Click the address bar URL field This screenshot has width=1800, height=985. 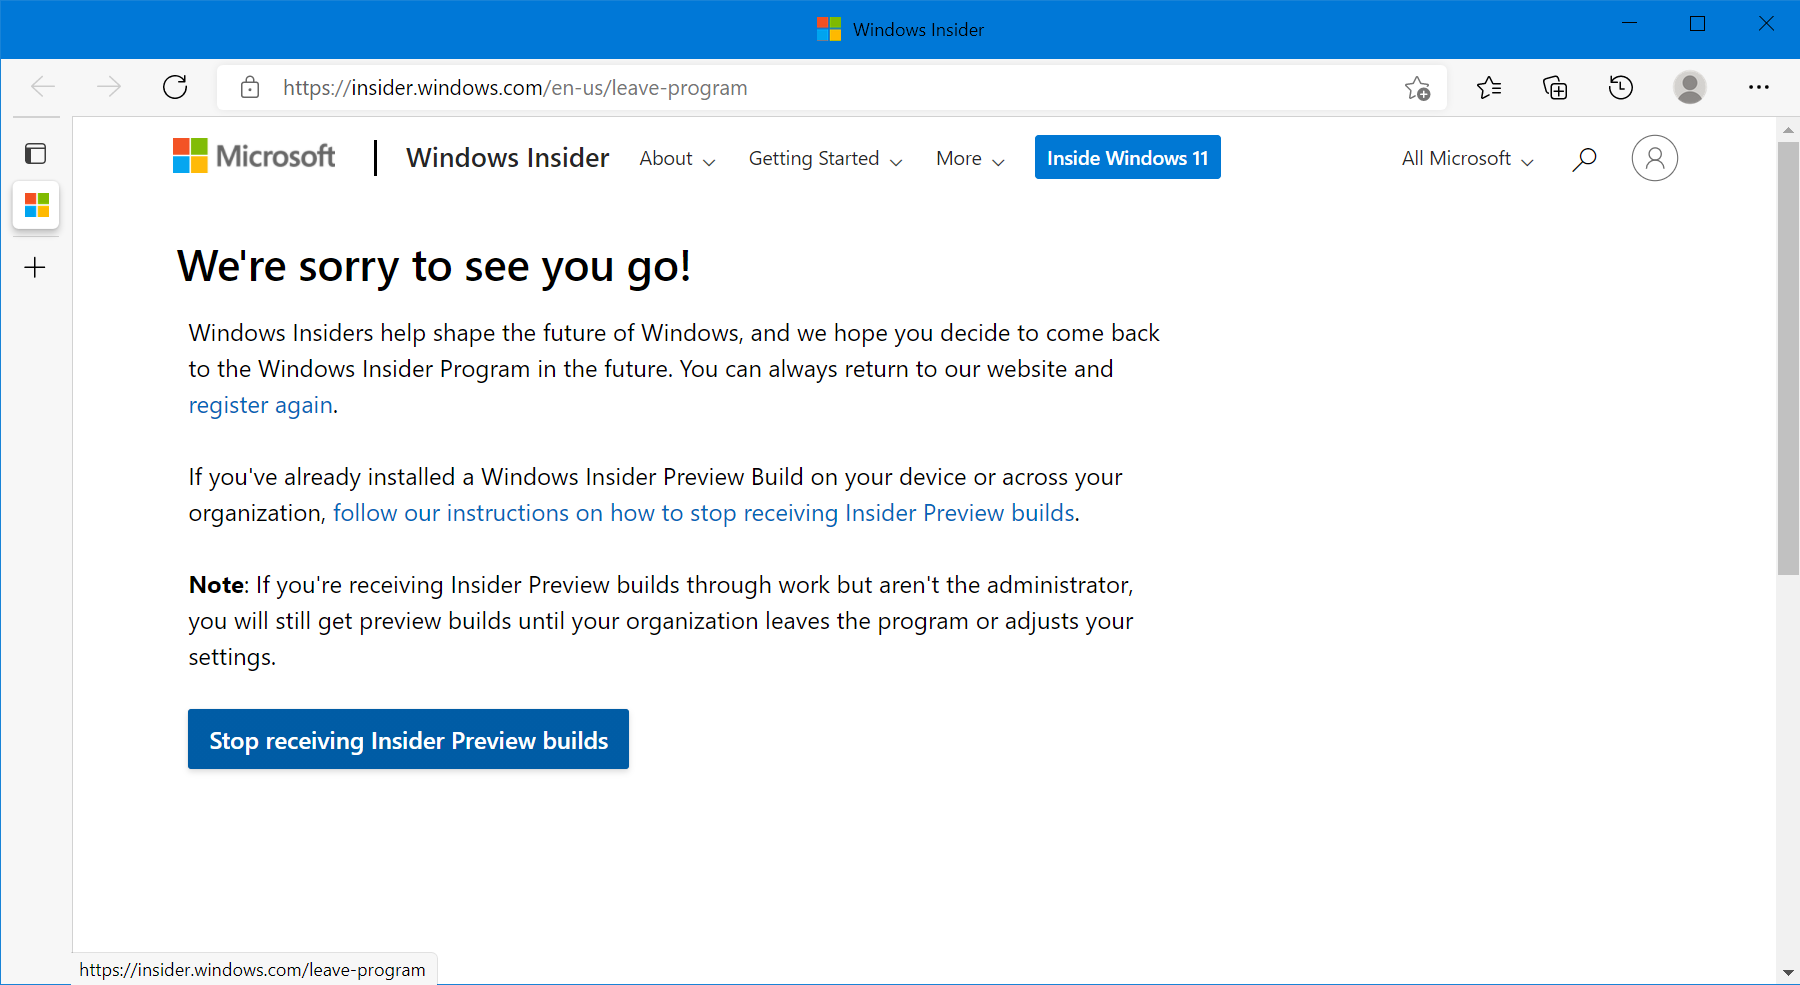pyautogui.click(x=800, y=88)
